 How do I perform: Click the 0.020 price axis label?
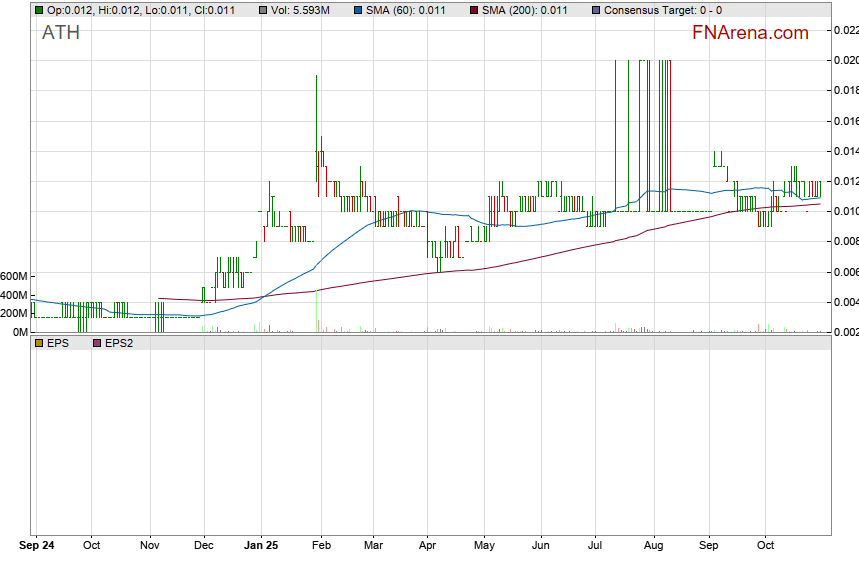click(x=845, y=60)
